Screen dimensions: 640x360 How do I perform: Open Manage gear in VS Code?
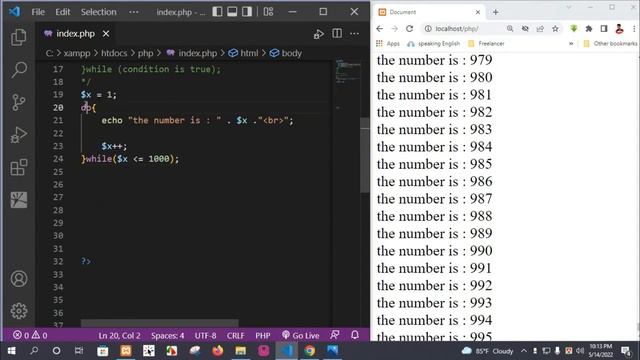19,311
